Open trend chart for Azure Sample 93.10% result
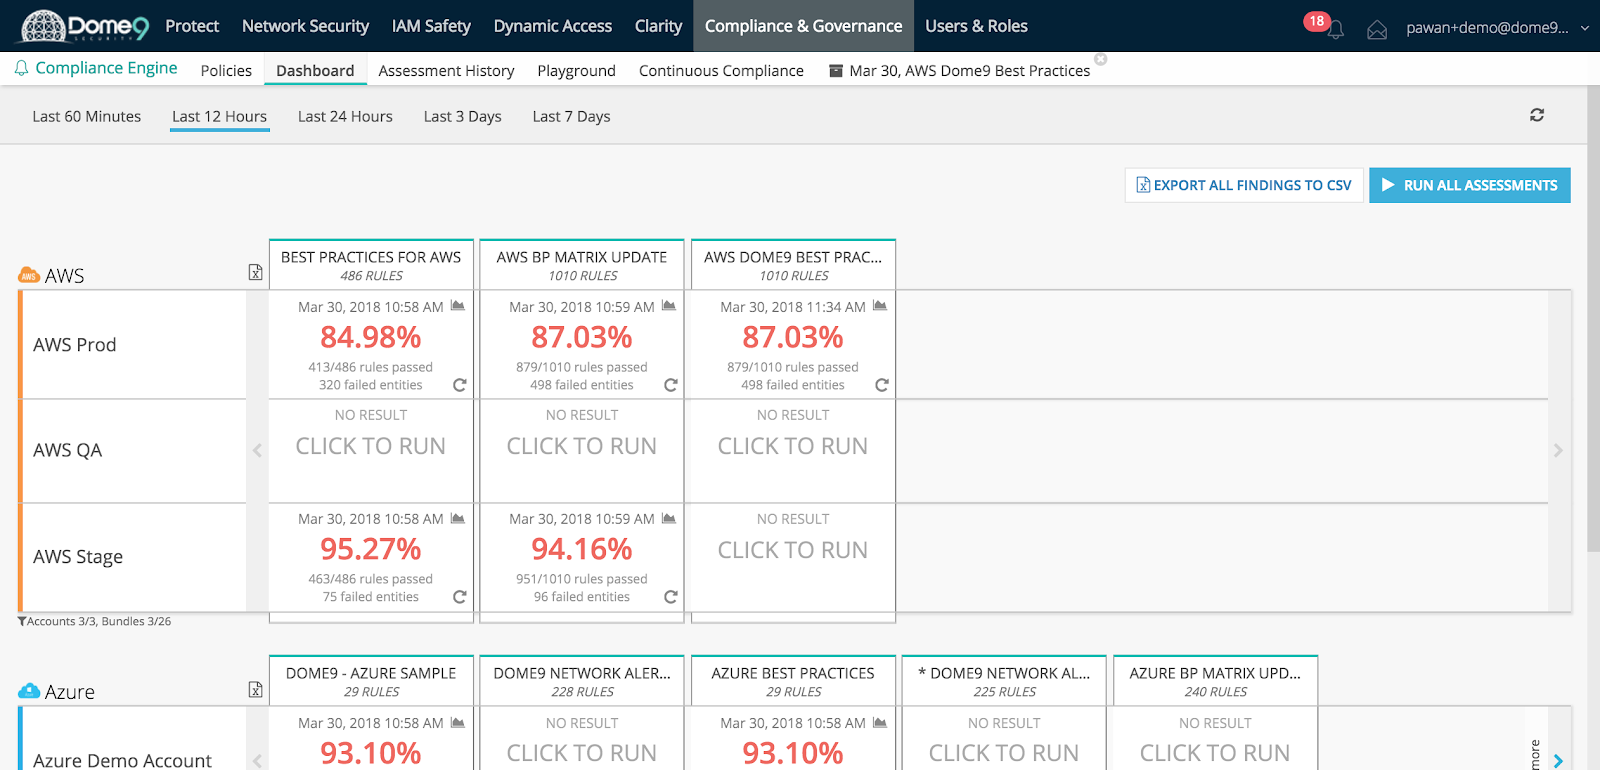 coord(458,722)
